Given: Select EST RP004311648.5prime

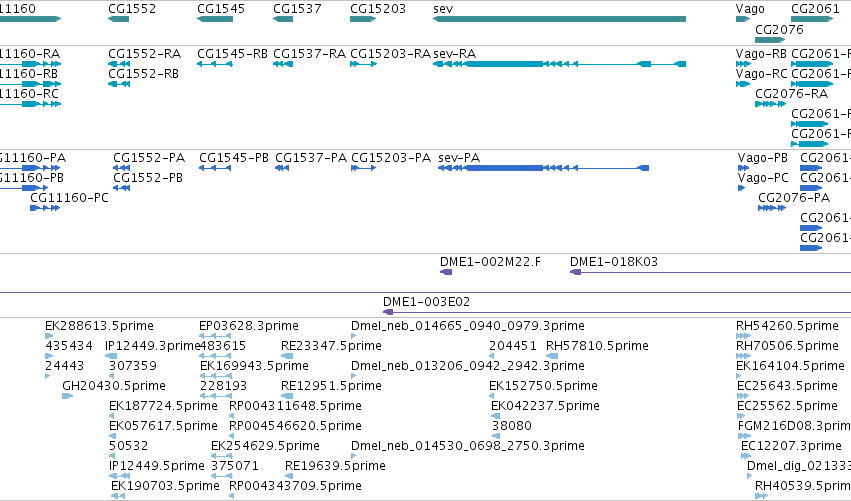Looking at the screenshot, I should coord(231,416).
